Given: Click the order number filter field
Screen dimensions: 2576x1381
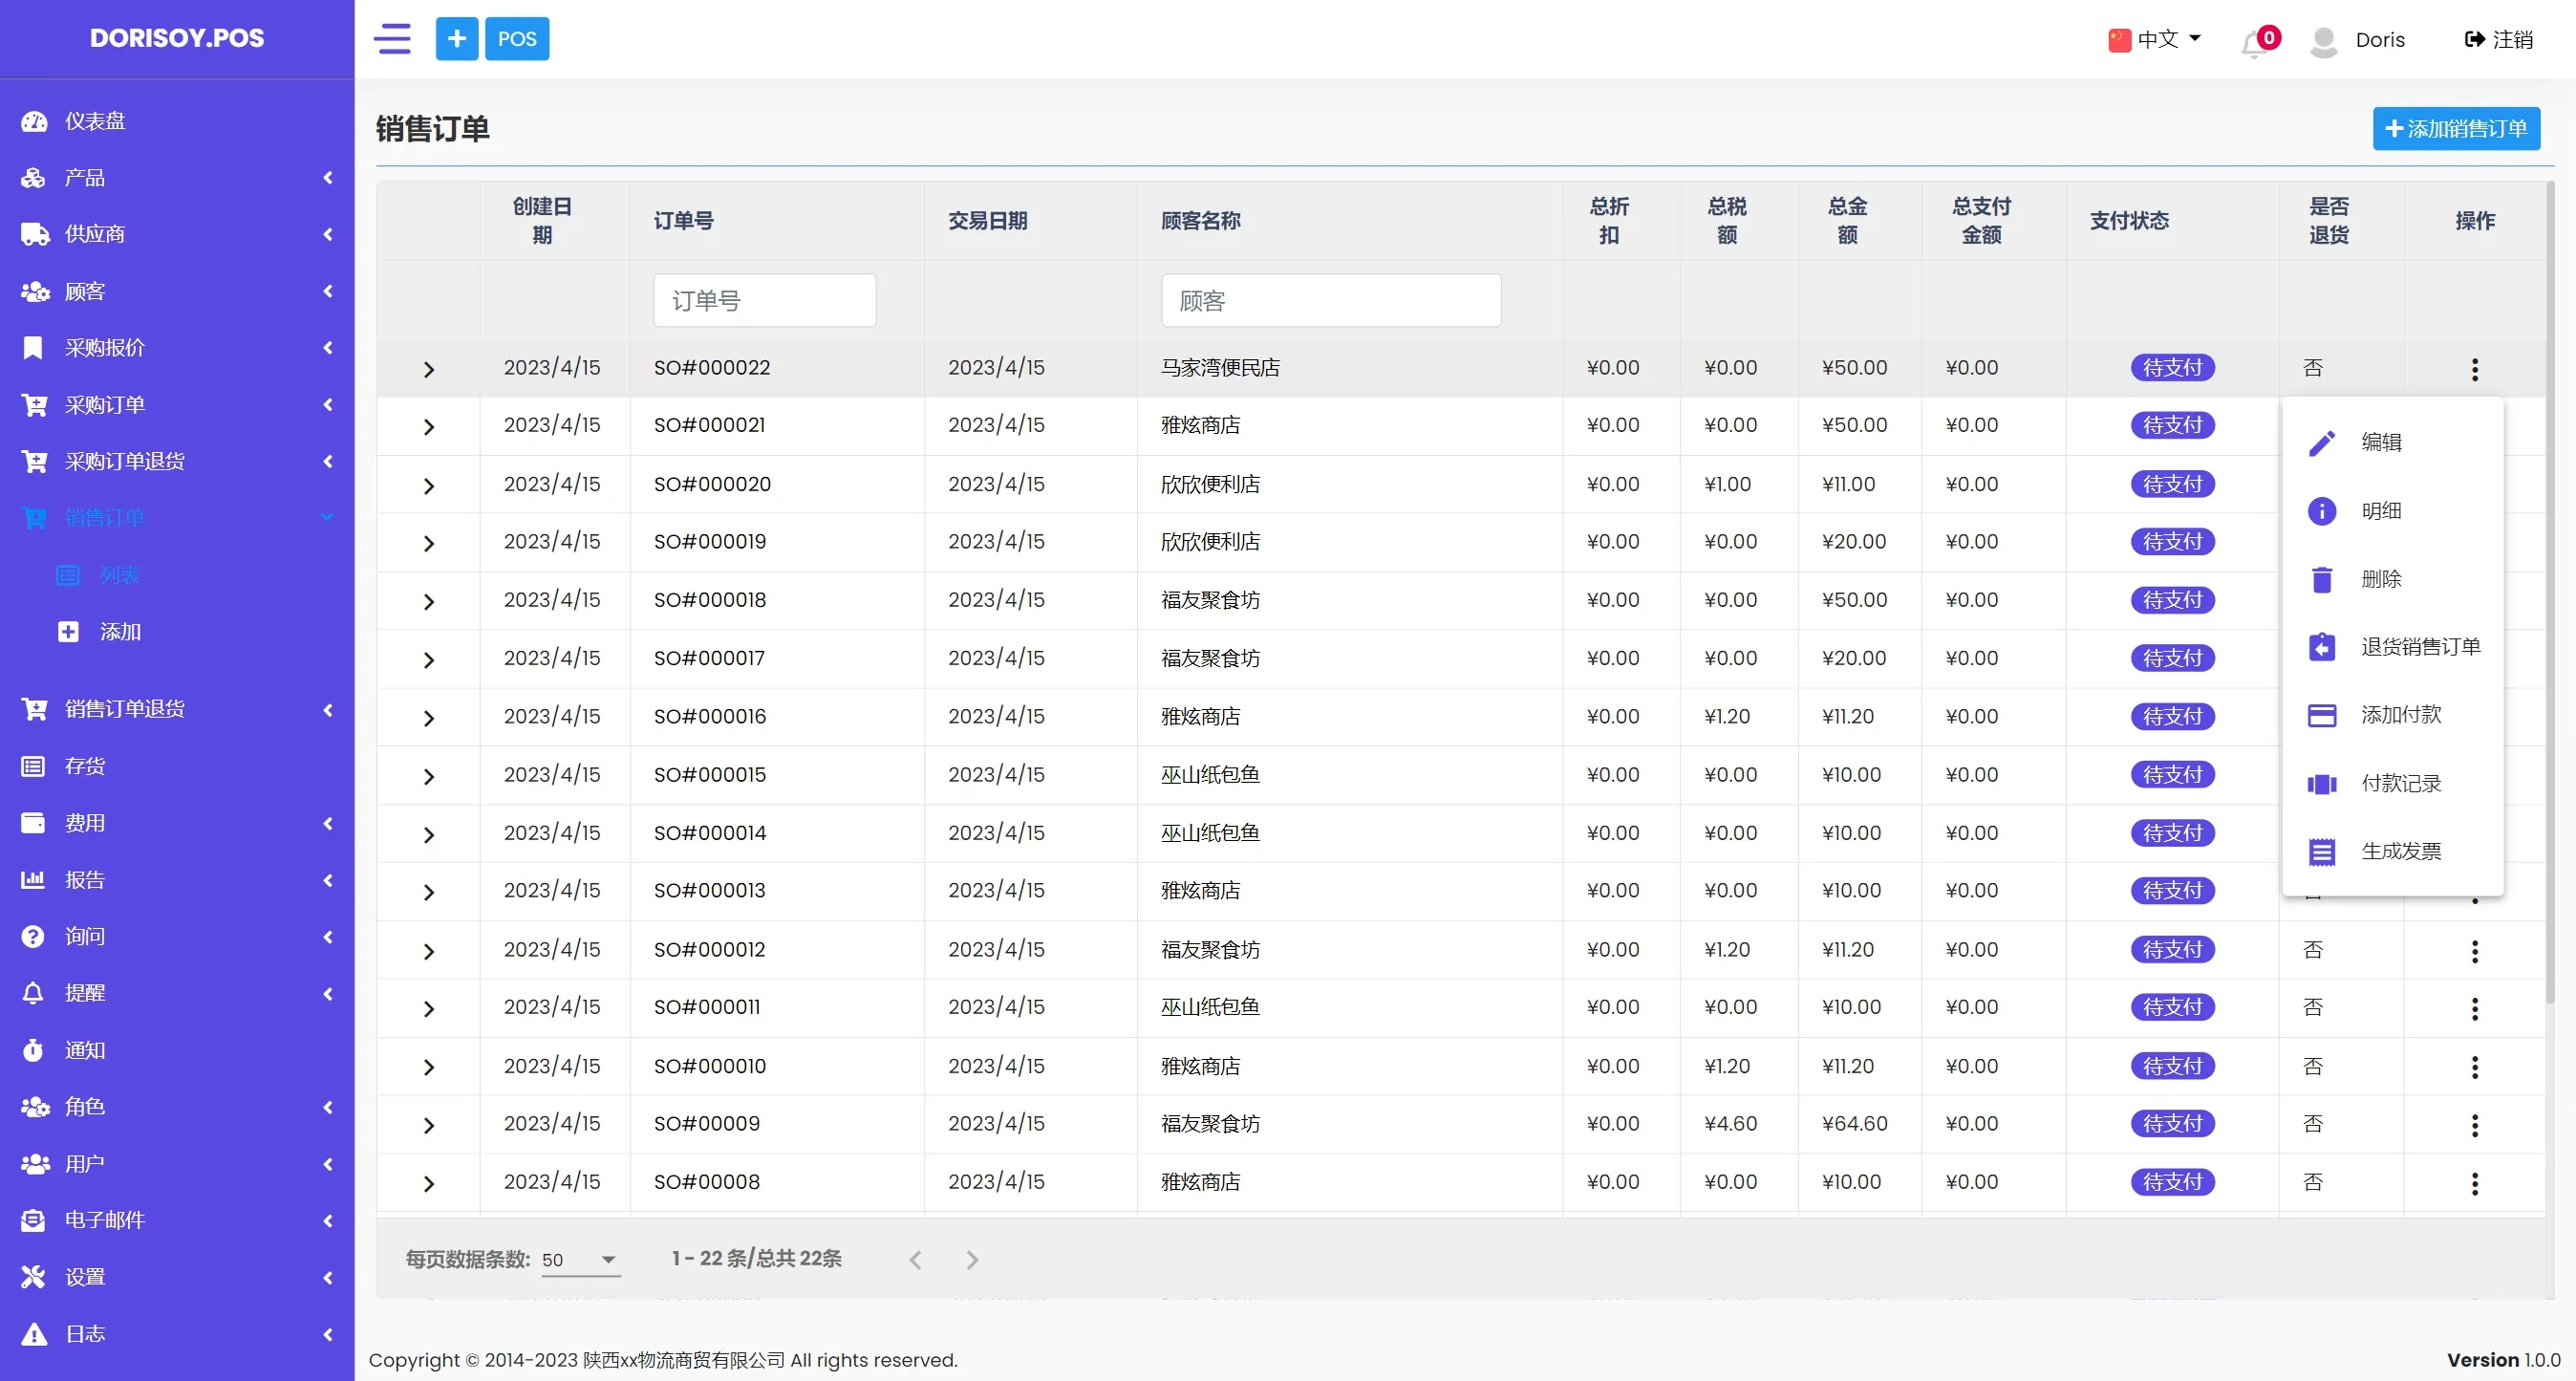Looking at the screenshot, I should click(764, 300).
